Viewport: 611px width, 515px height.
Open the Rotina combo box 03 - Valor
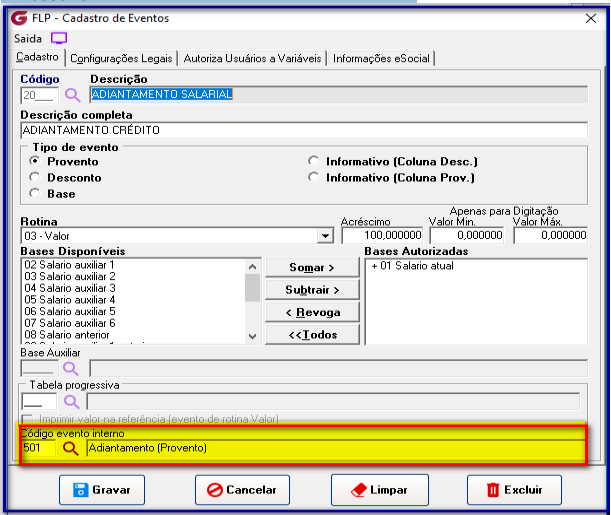[x=177, y=236]
